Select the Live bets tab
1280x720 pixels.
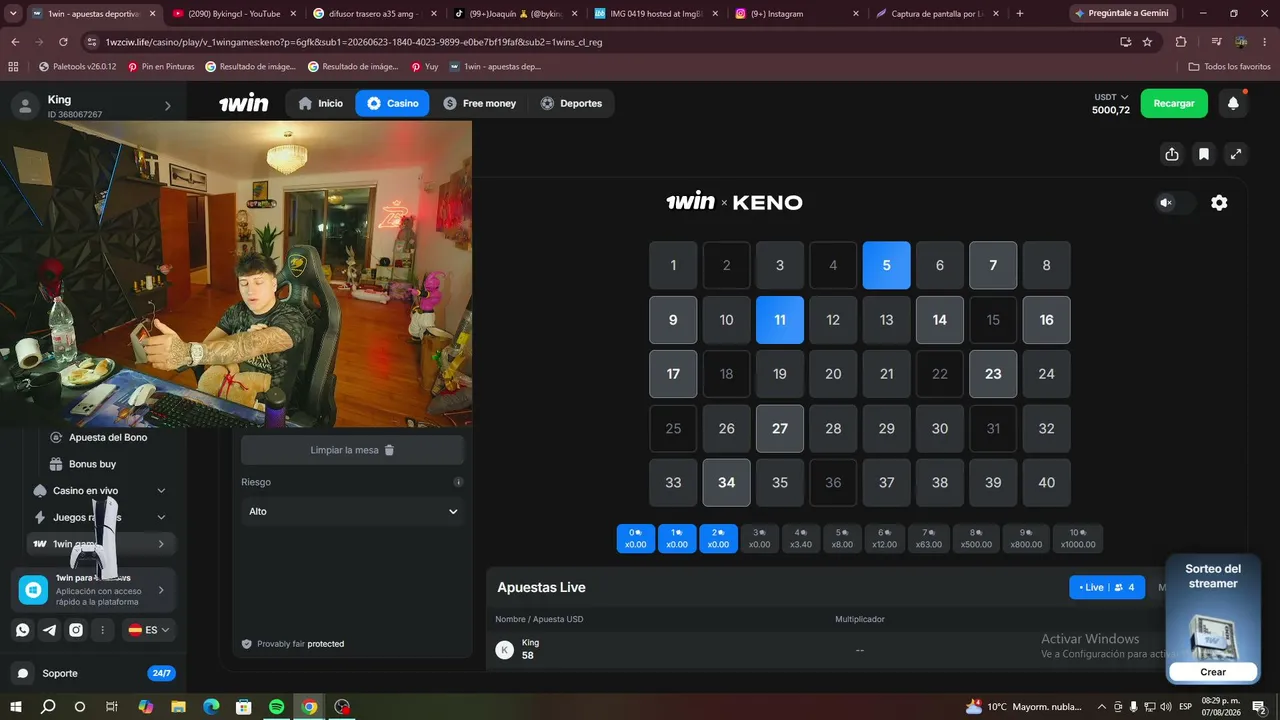pyautogui.click(x=1107, y=587)
